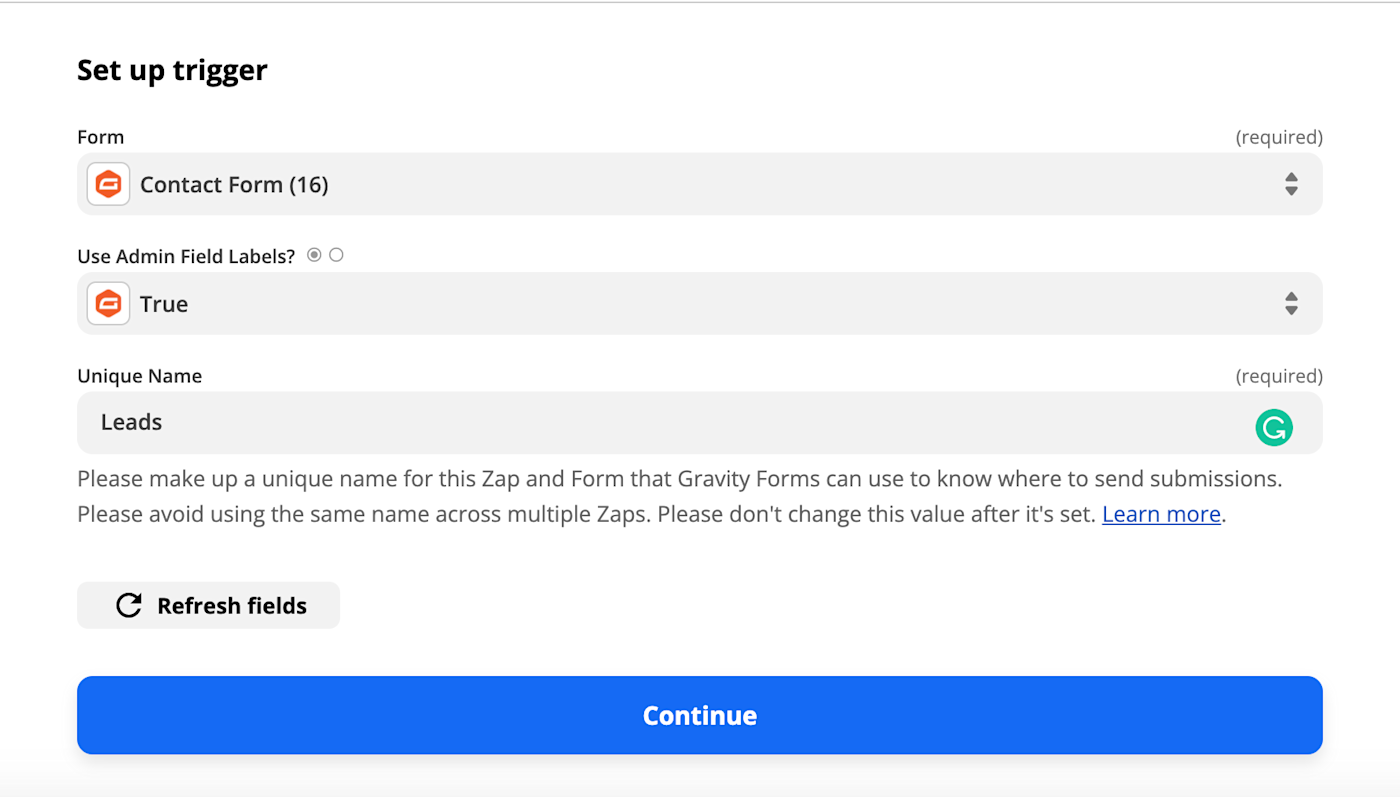Viewport: 1400px width, 797px height.
Task: Click the (required) text above Unique Name
Action: coord(1278,376)
